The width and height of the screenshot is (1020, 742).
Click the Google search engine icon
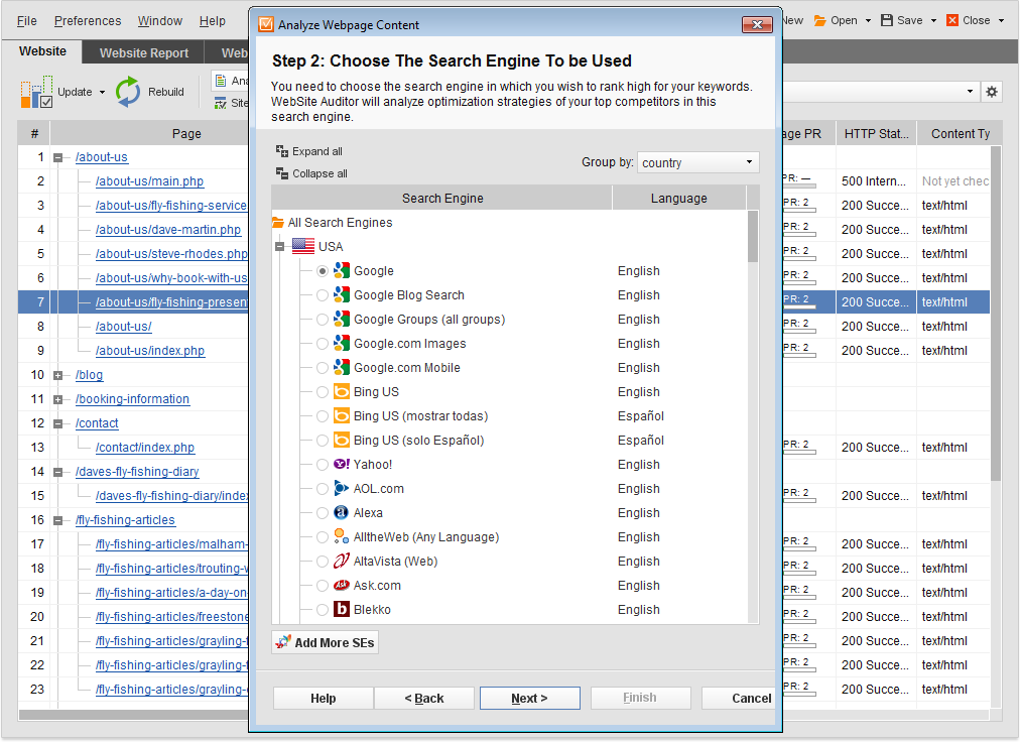[x=342, y=271]
